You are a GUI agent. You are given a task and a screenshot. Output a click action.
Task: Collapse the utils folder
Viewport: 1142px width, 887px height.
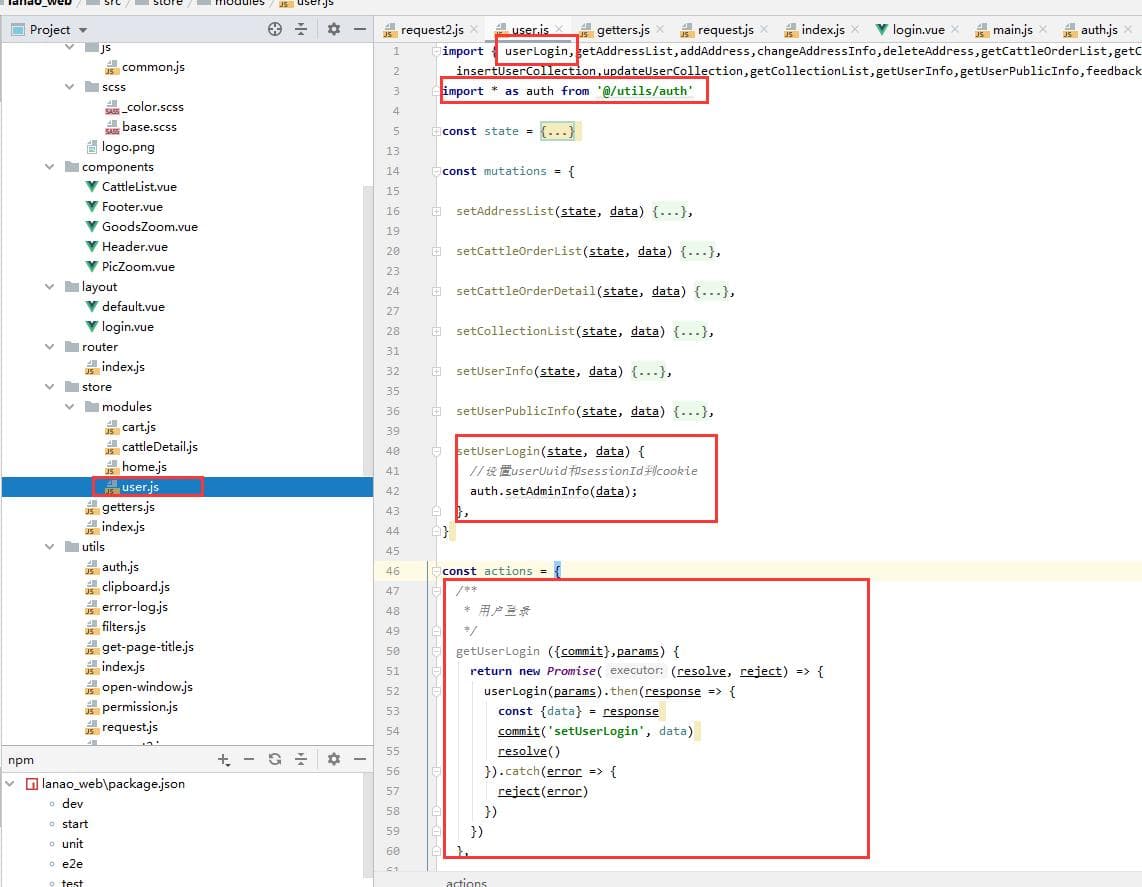pyautogui.click(x=50, y=546)
